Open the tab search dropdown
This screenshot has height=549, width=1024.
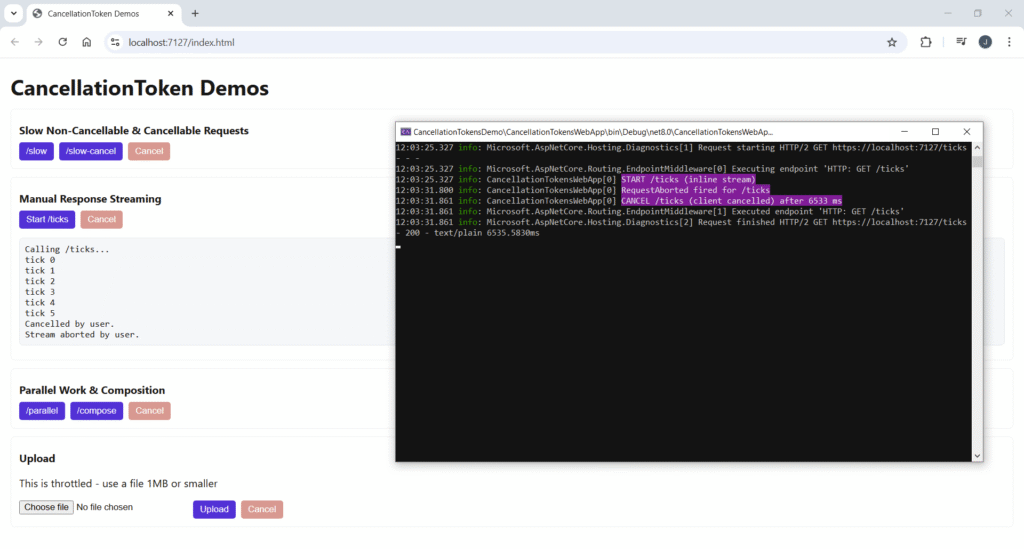tap(13, 13)
